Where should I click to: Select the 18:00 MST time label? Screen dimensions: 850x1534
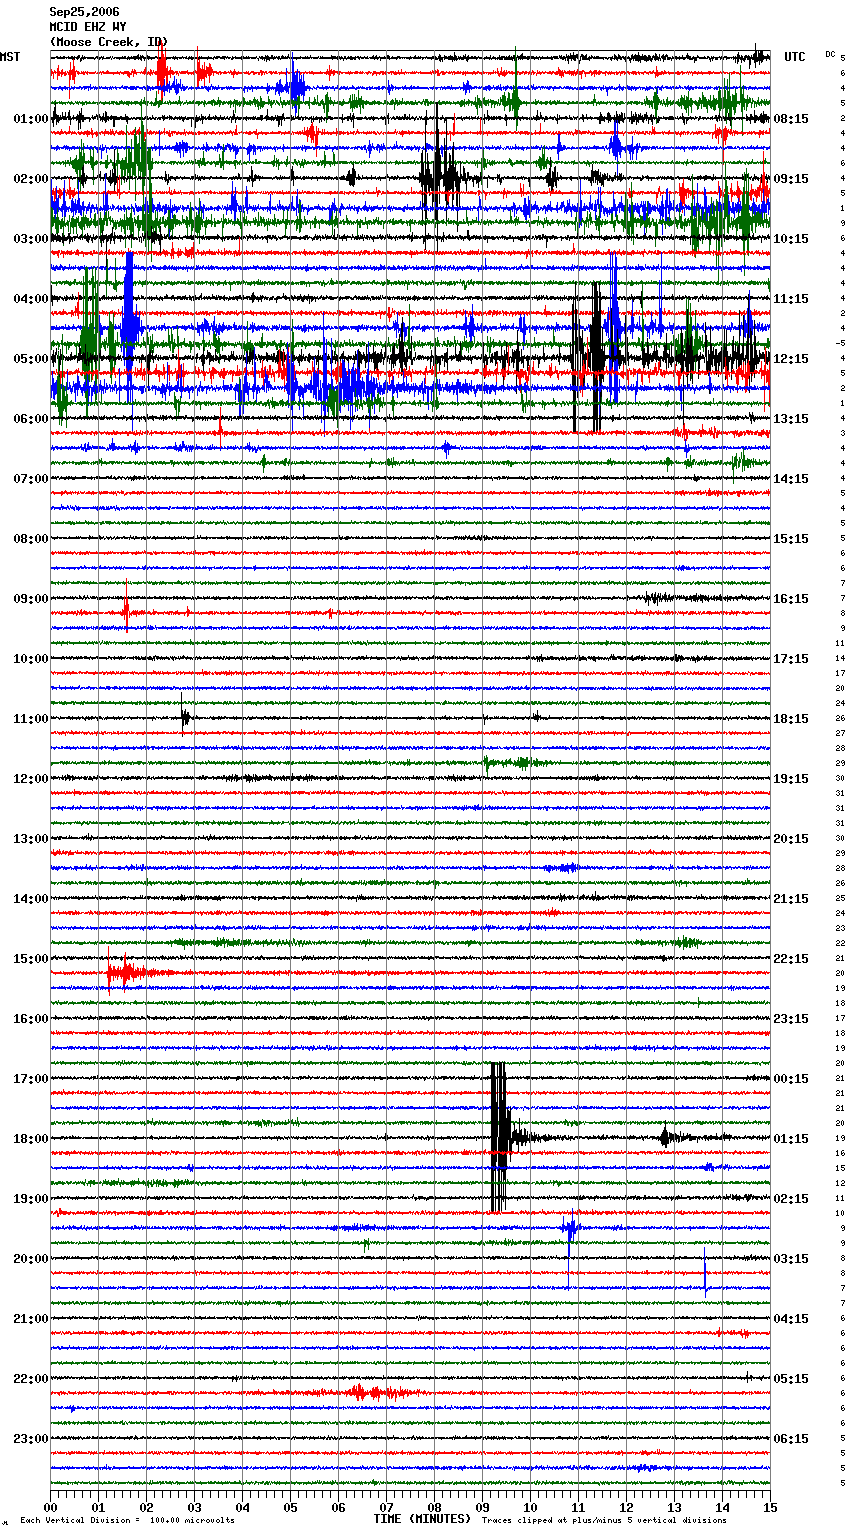30,1139
